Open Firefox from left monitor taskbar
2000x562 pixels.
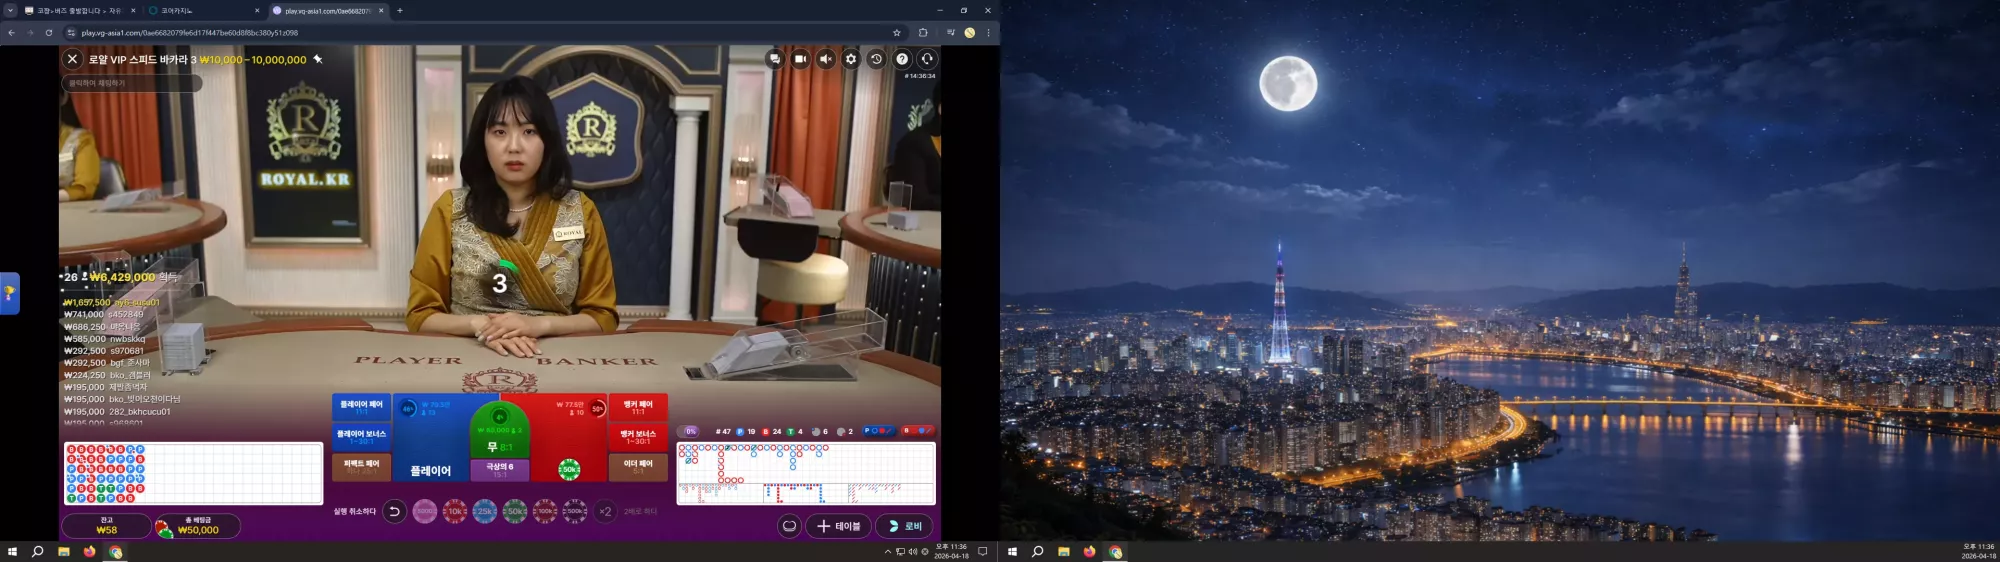pyautogui.click(x=89, y=551)
